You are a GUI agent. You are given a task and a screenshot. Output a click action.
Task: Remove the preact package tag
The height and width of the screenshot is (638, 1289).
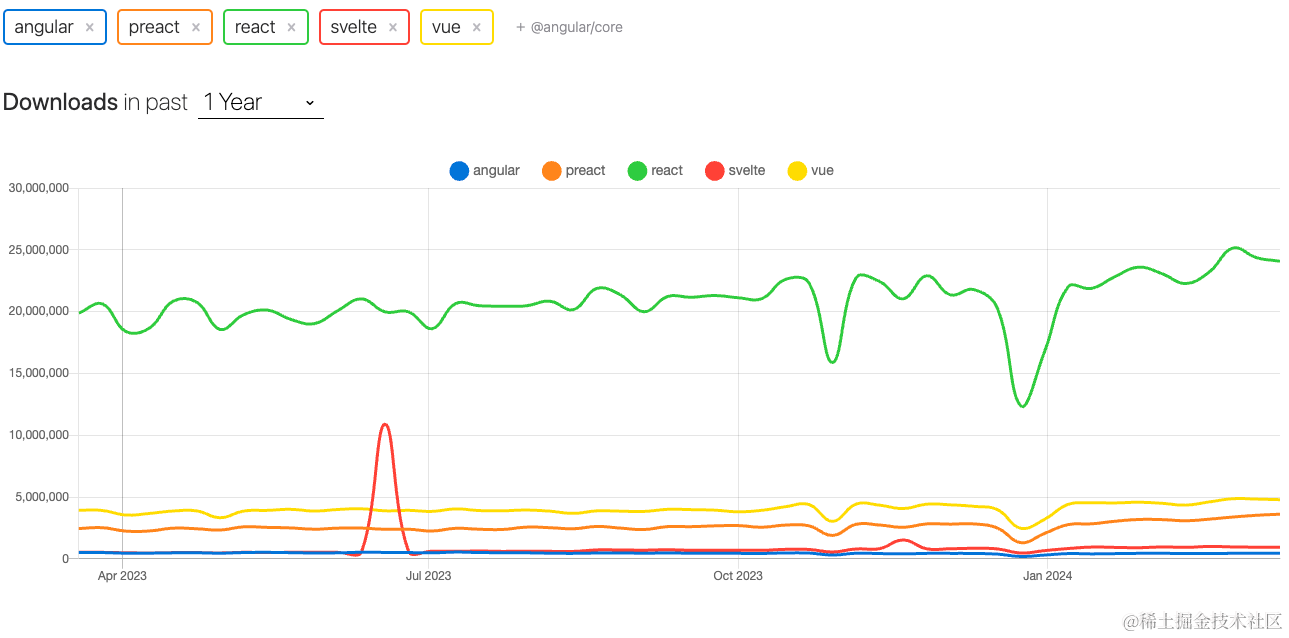[196, 28]
